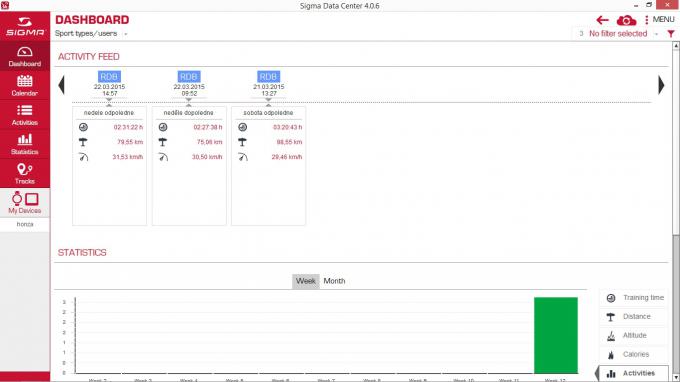
Task: Select Calories statistics tab
Action: (635, 354)
